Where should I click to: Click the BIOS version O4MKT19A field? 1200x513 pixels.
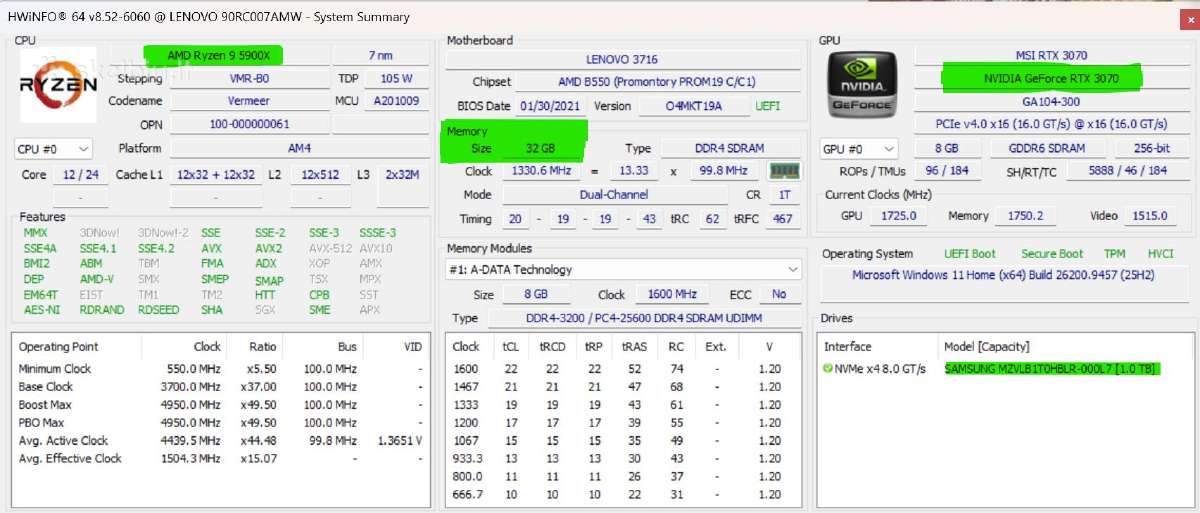click(693, 106)
